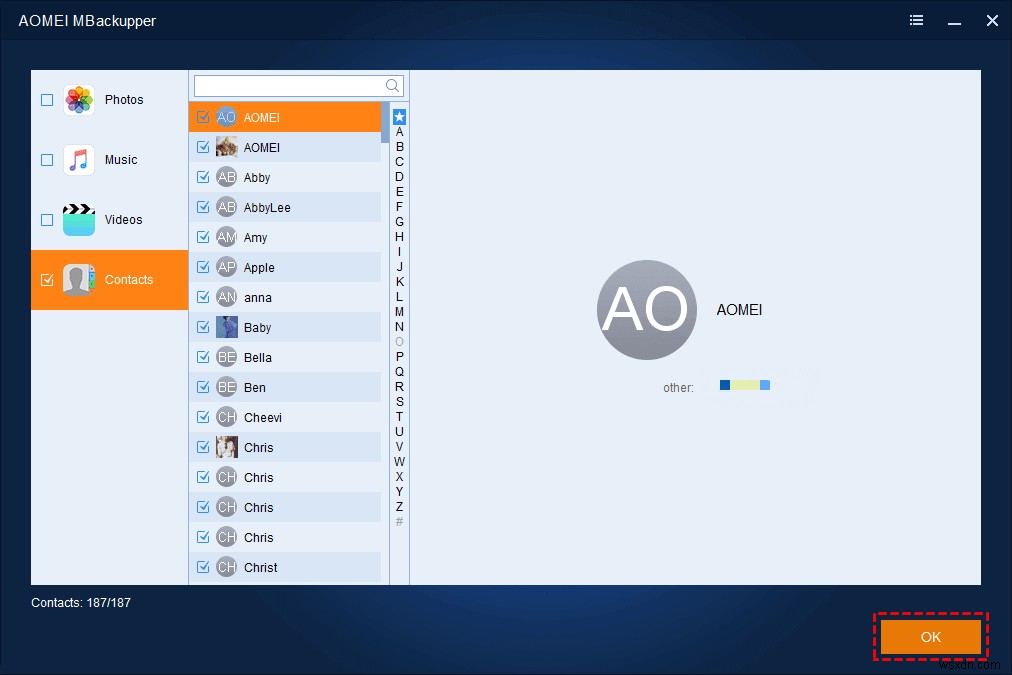Viewport: 1012px width, 675px height.
Task: Click the colored bar next to the other label
Action: tap(743, 385)
